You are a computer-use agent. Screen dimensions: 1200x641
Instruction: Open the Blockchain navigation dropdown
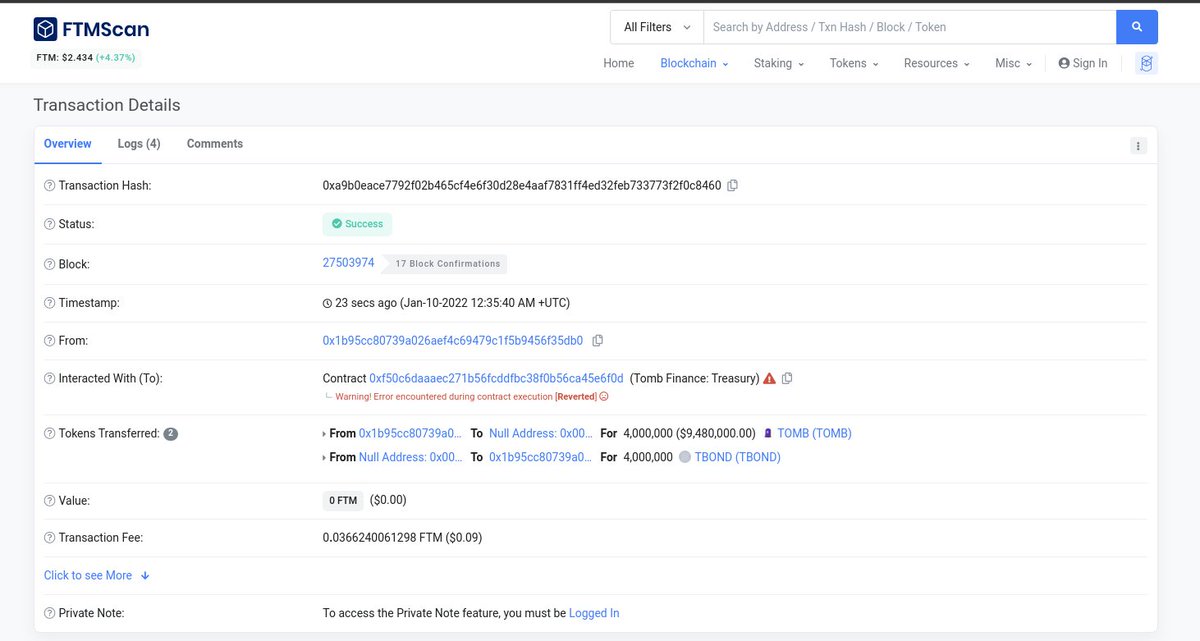(690, 63)
